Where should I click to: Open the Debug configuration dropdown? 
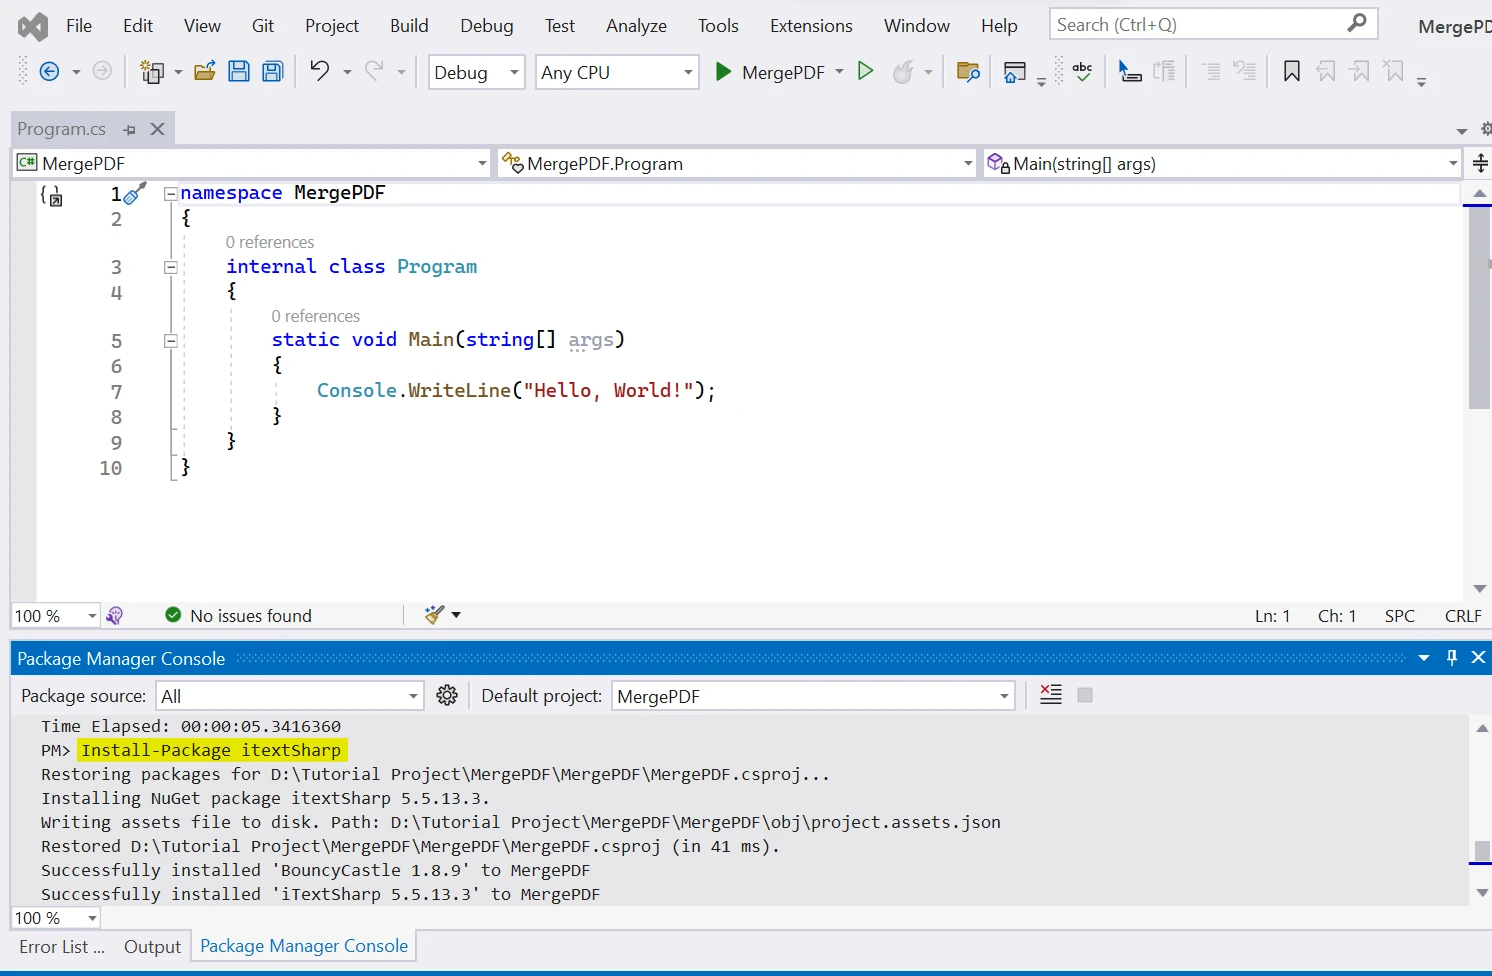[x=477, y=72]
